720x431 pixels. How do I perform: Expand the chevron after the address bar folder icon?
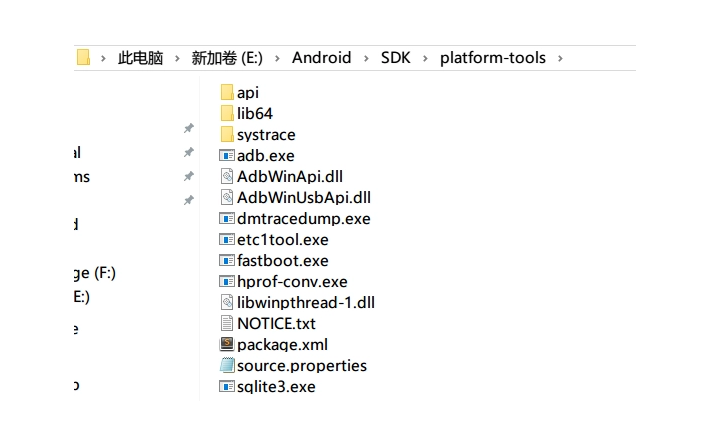[x=103, y=58]
